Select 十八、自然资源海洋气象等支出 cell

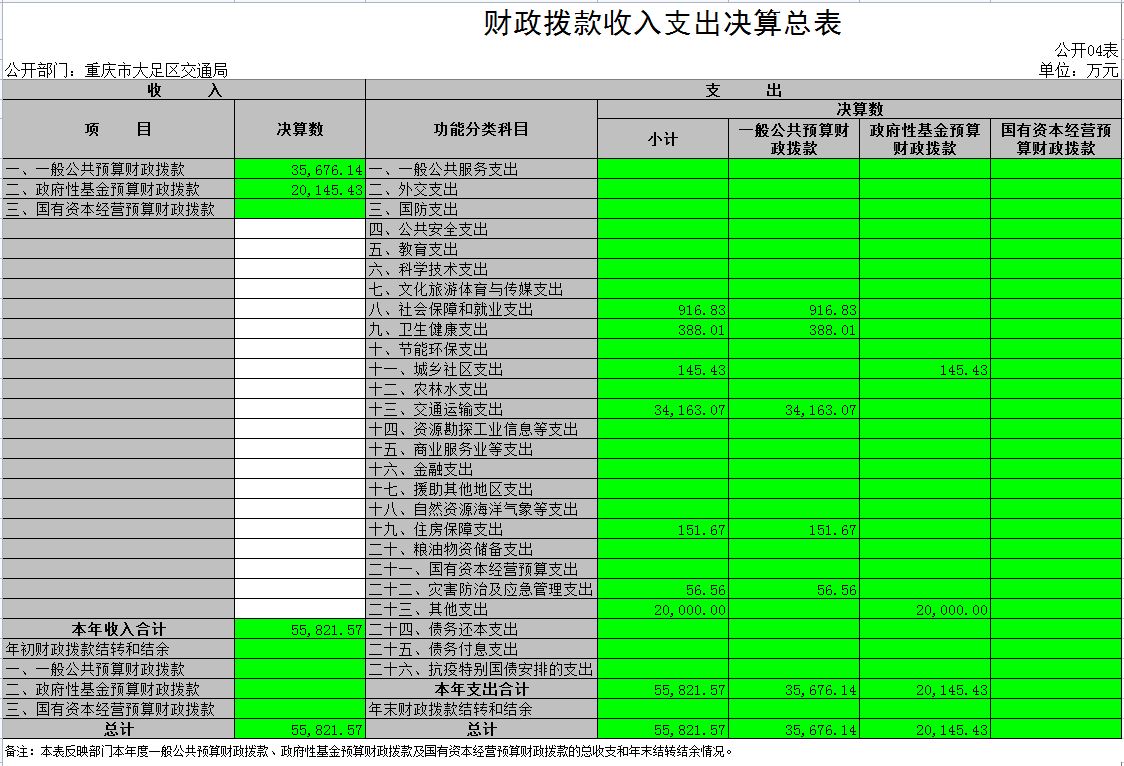click(x=481, y=509)
